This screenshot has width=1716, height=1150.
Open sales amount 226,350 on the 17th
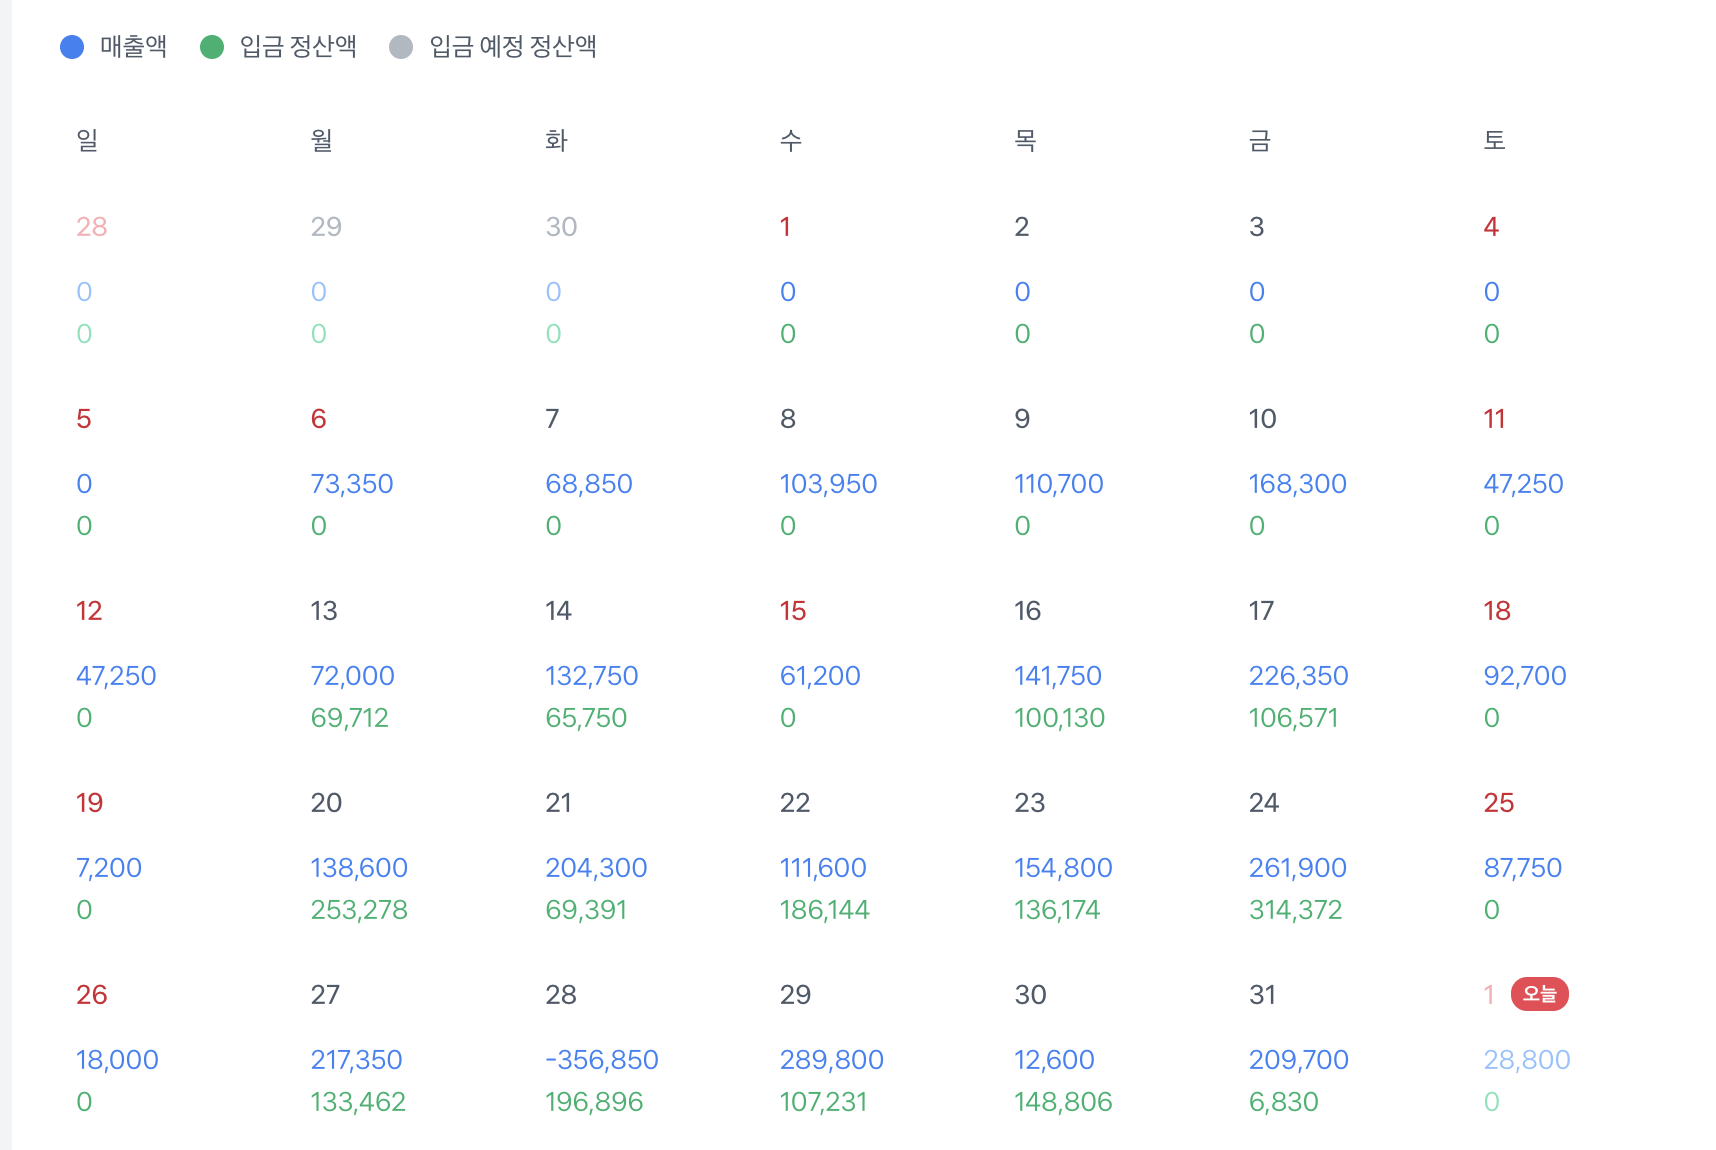[x=1298, y=676]
